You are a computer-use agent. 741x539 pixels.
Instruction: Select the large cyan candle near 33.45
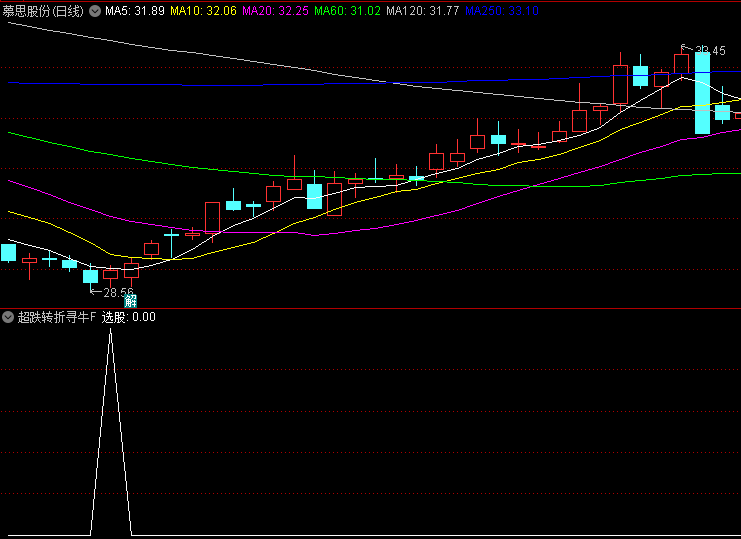point(702,94)
